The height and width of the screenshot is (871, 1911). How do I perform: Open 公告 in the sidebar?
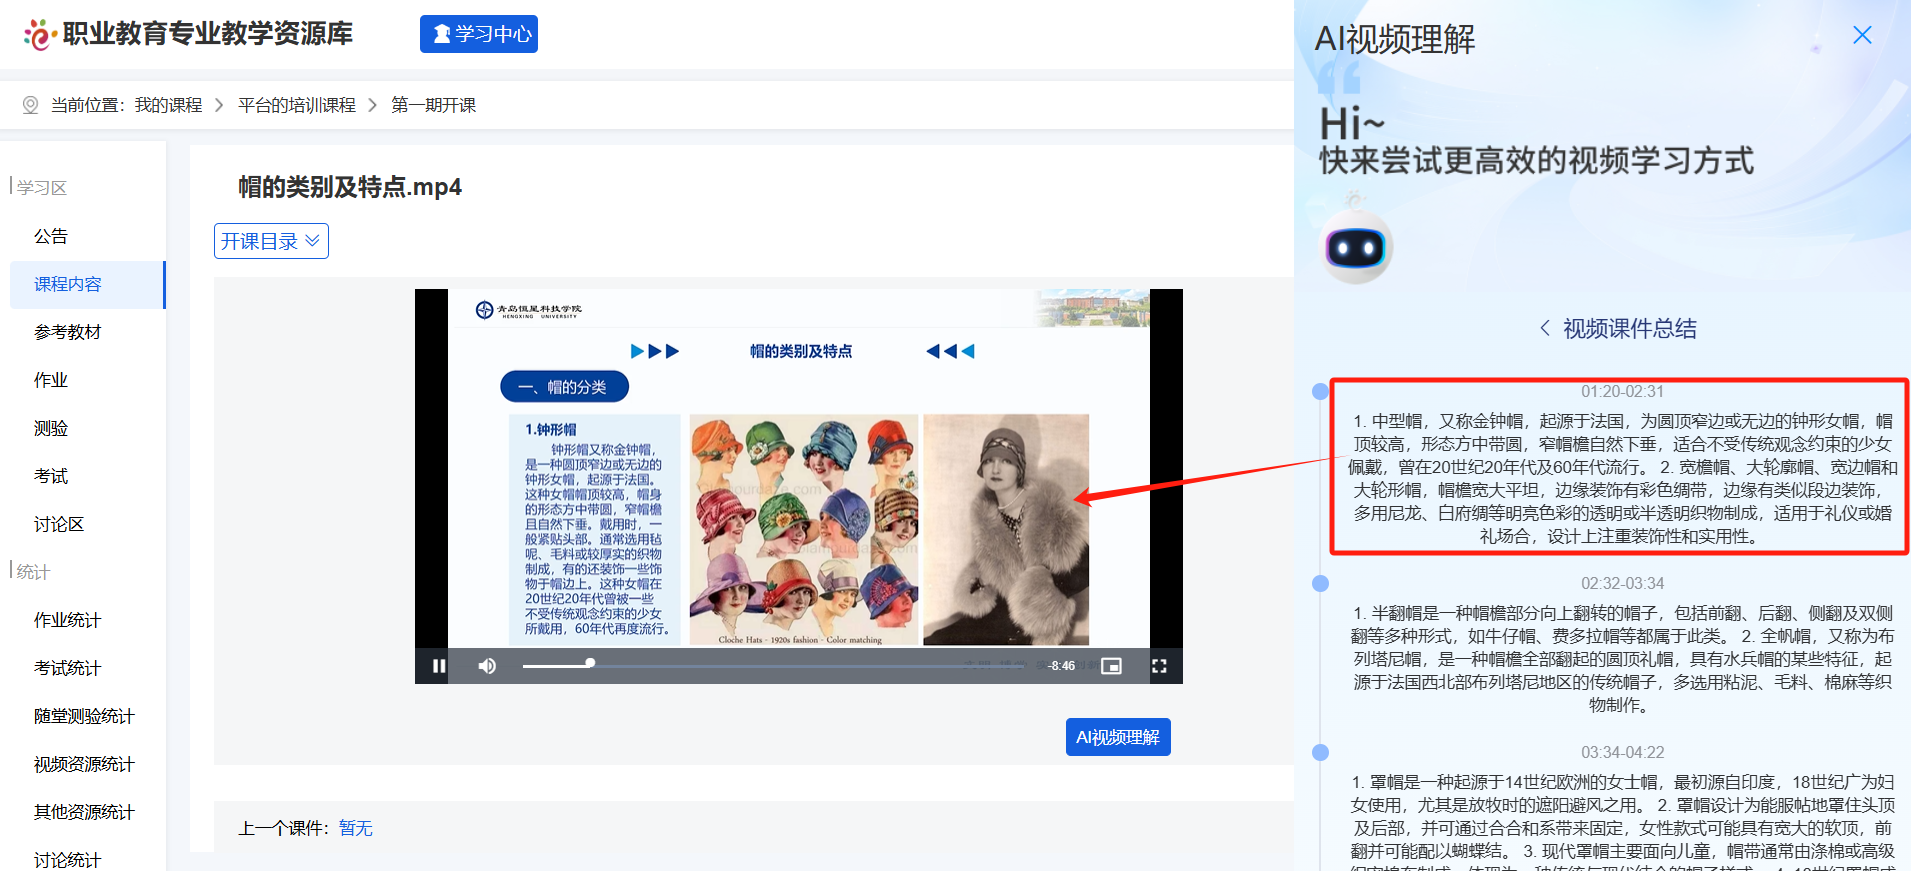tap(51, 236)
